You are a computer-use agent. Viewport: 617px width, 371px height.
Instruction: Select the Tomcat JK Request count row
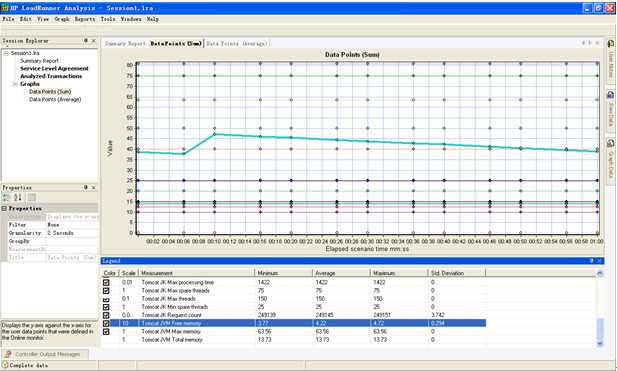point(294,315)
